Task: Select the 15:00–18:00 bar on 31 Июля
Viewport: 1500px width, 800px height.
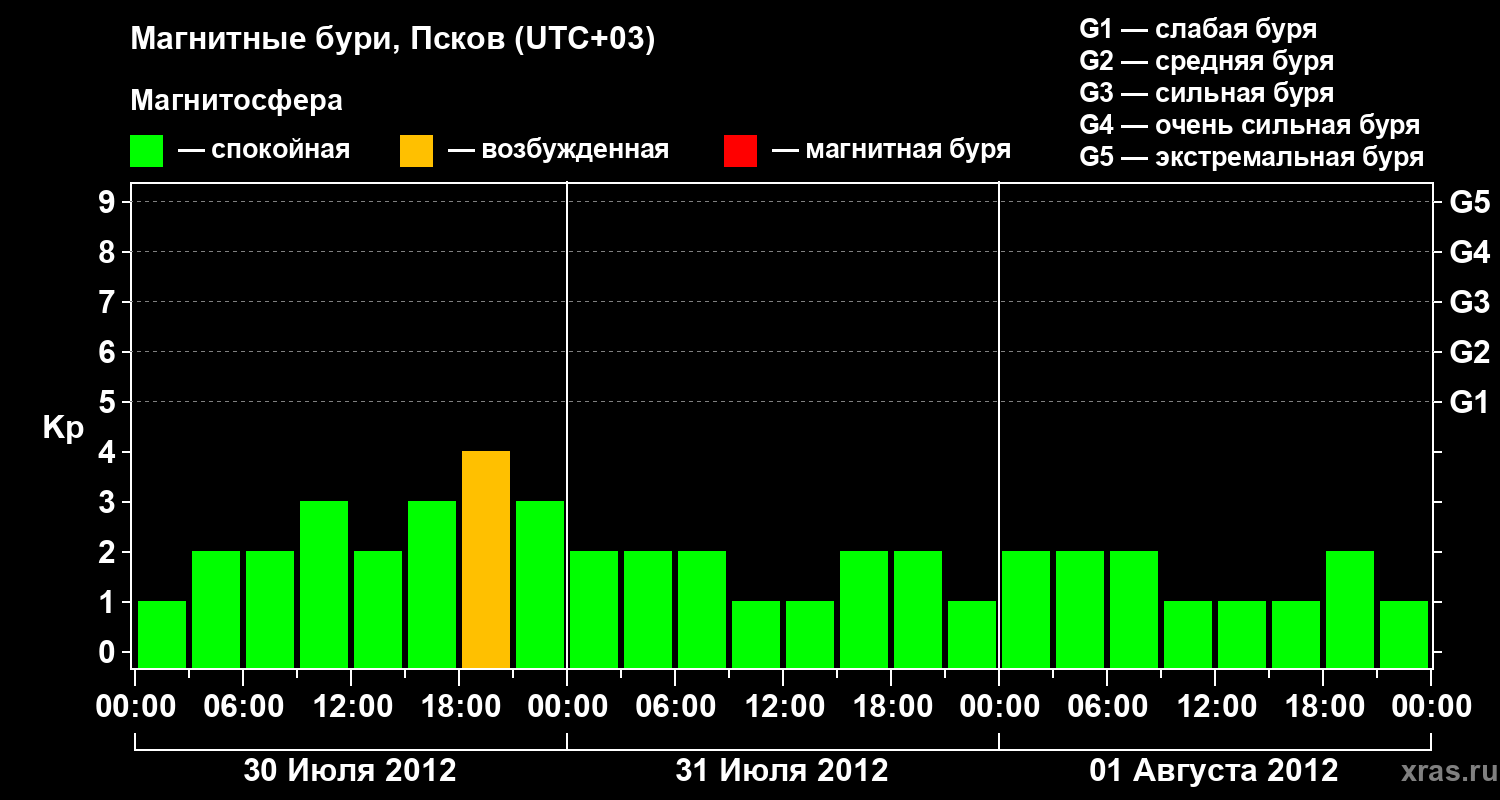Action: [864, 610]
